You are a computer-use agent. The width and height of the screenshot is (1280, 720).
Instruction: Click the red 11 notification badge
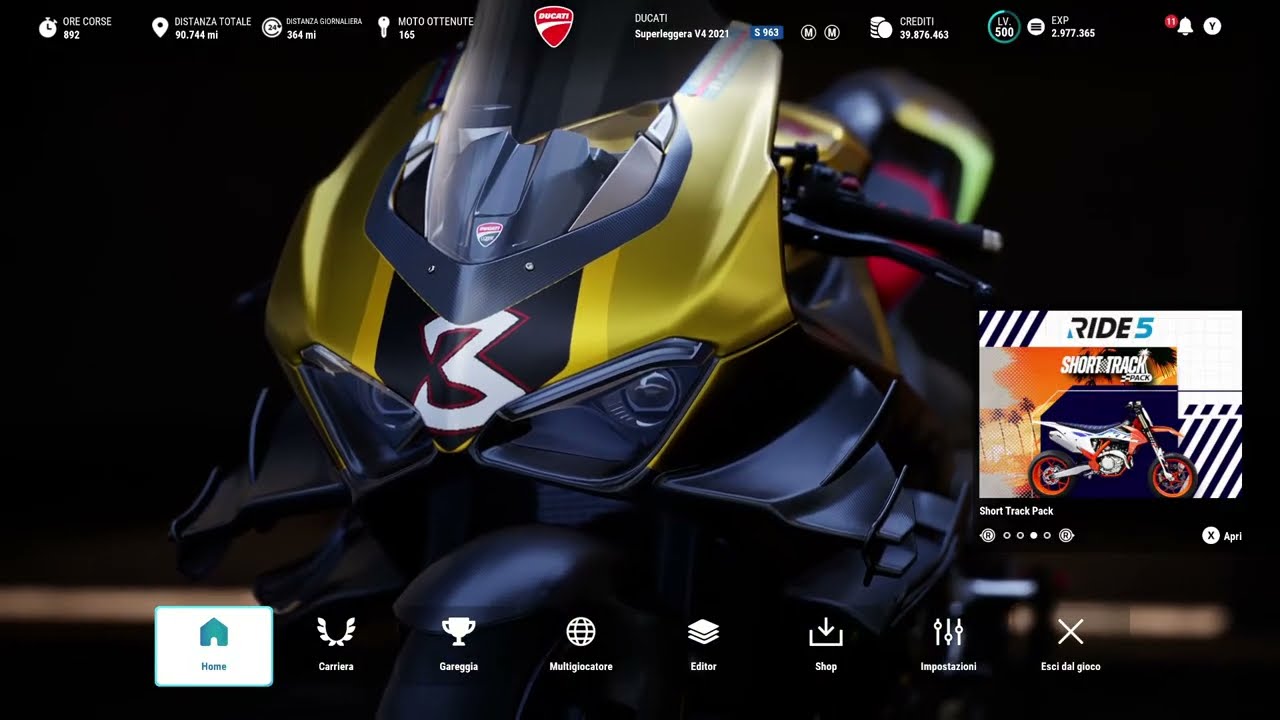[x=1170, y=21]
